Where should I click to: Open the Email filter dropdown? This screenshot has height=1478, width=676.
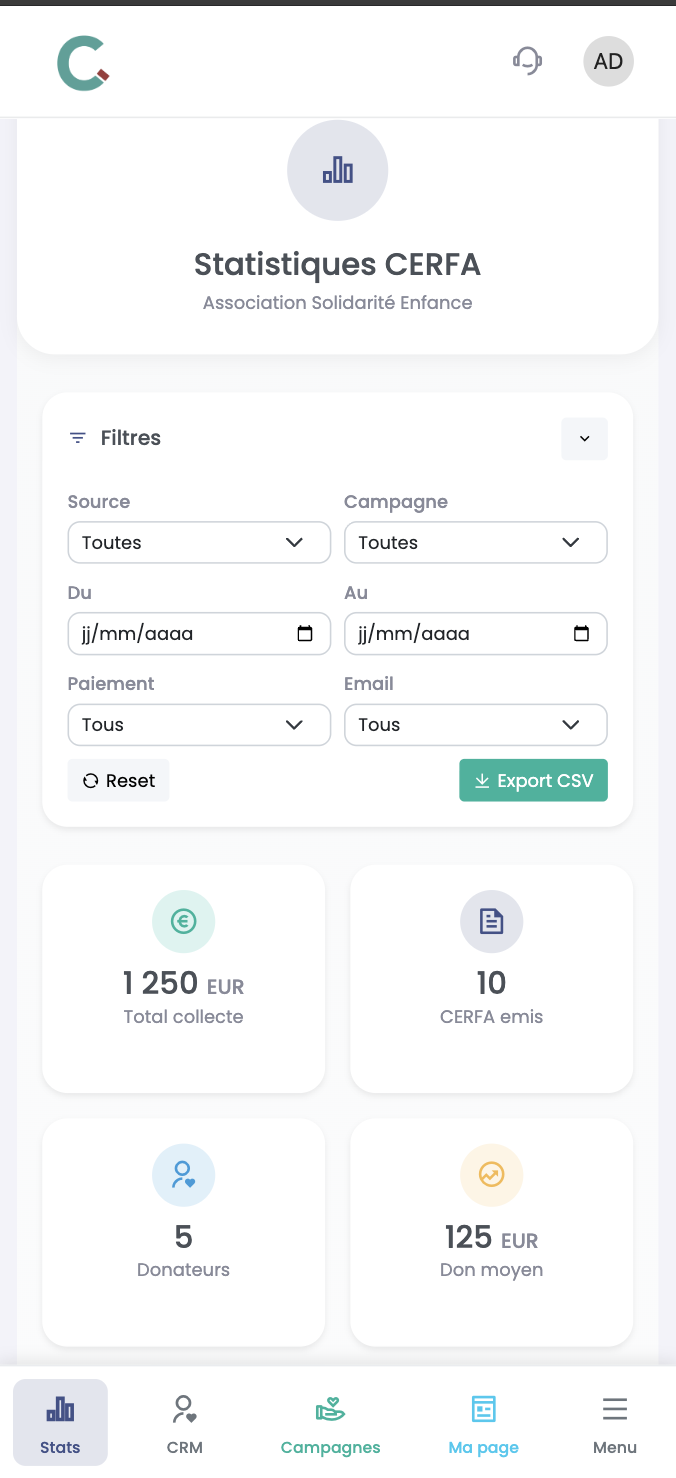coord(475,724)
